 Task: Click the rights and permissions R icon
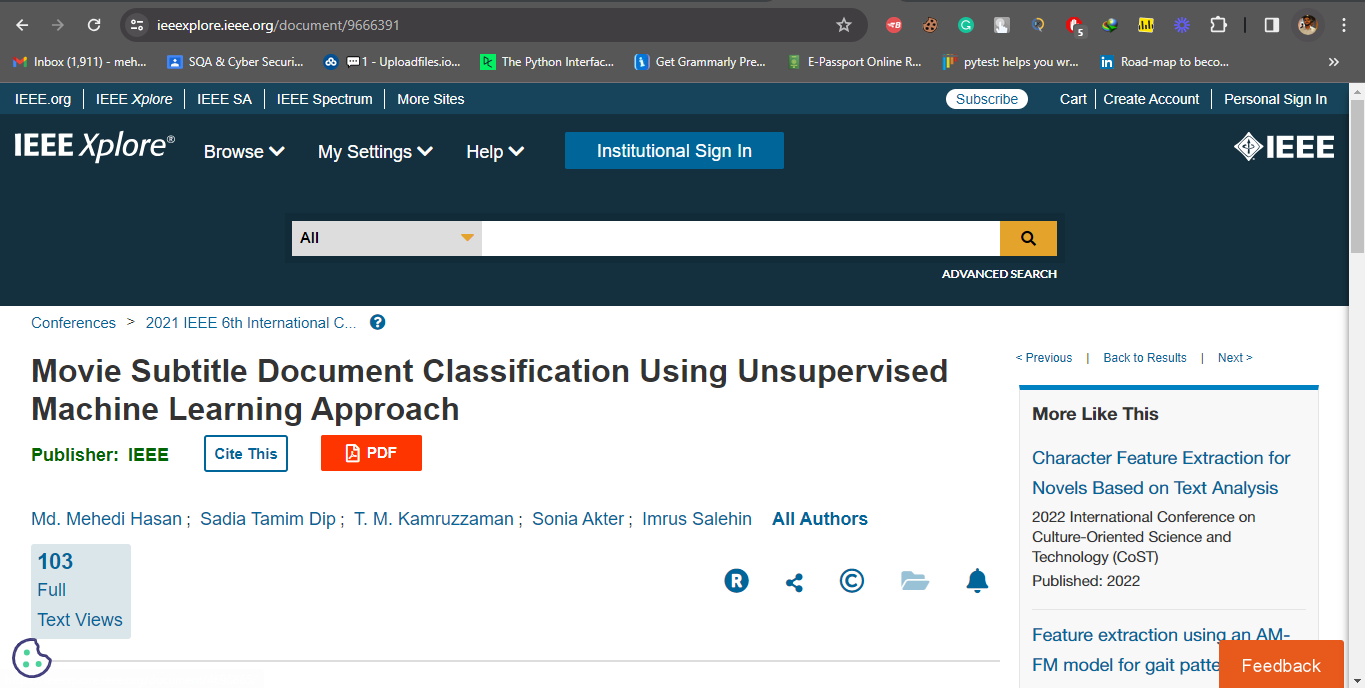737,581
